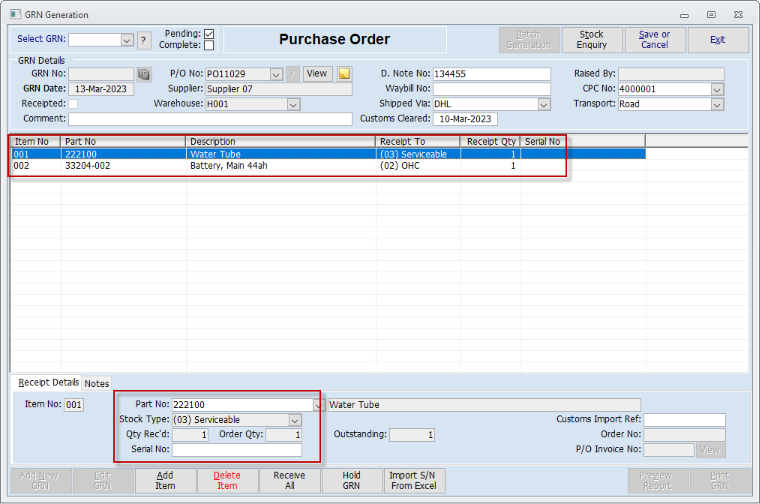Image resolution: width=760 pixels, height=504 pixels.
Task: Click the Exit button
Action: [x=717, y=40]
